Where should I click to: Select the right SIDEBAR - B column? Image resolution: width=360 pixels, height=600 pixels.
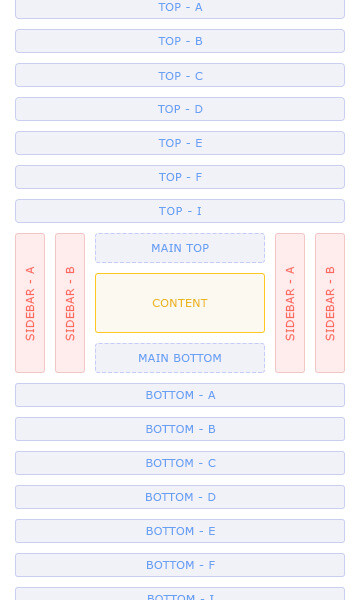point(330,303)
